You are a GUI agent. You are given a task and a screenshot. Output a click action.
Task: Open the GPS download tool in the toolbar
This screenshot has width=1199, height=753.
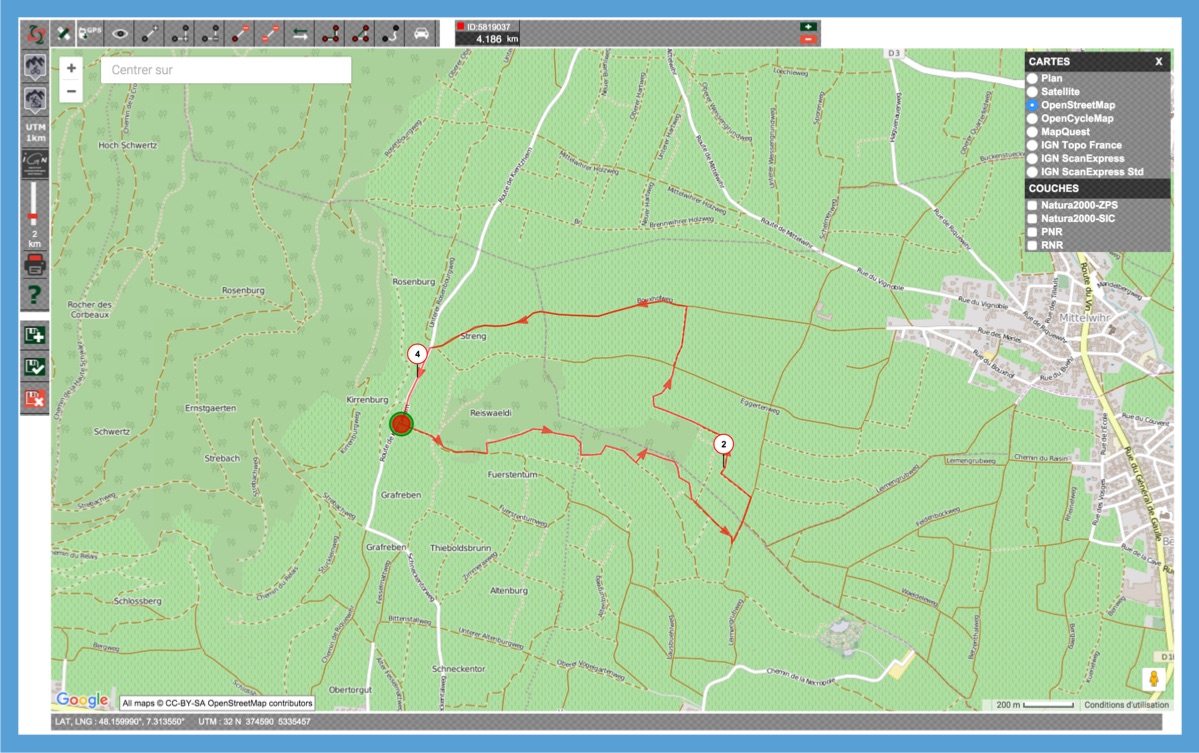pyautogui.click(x=90, y=31)
